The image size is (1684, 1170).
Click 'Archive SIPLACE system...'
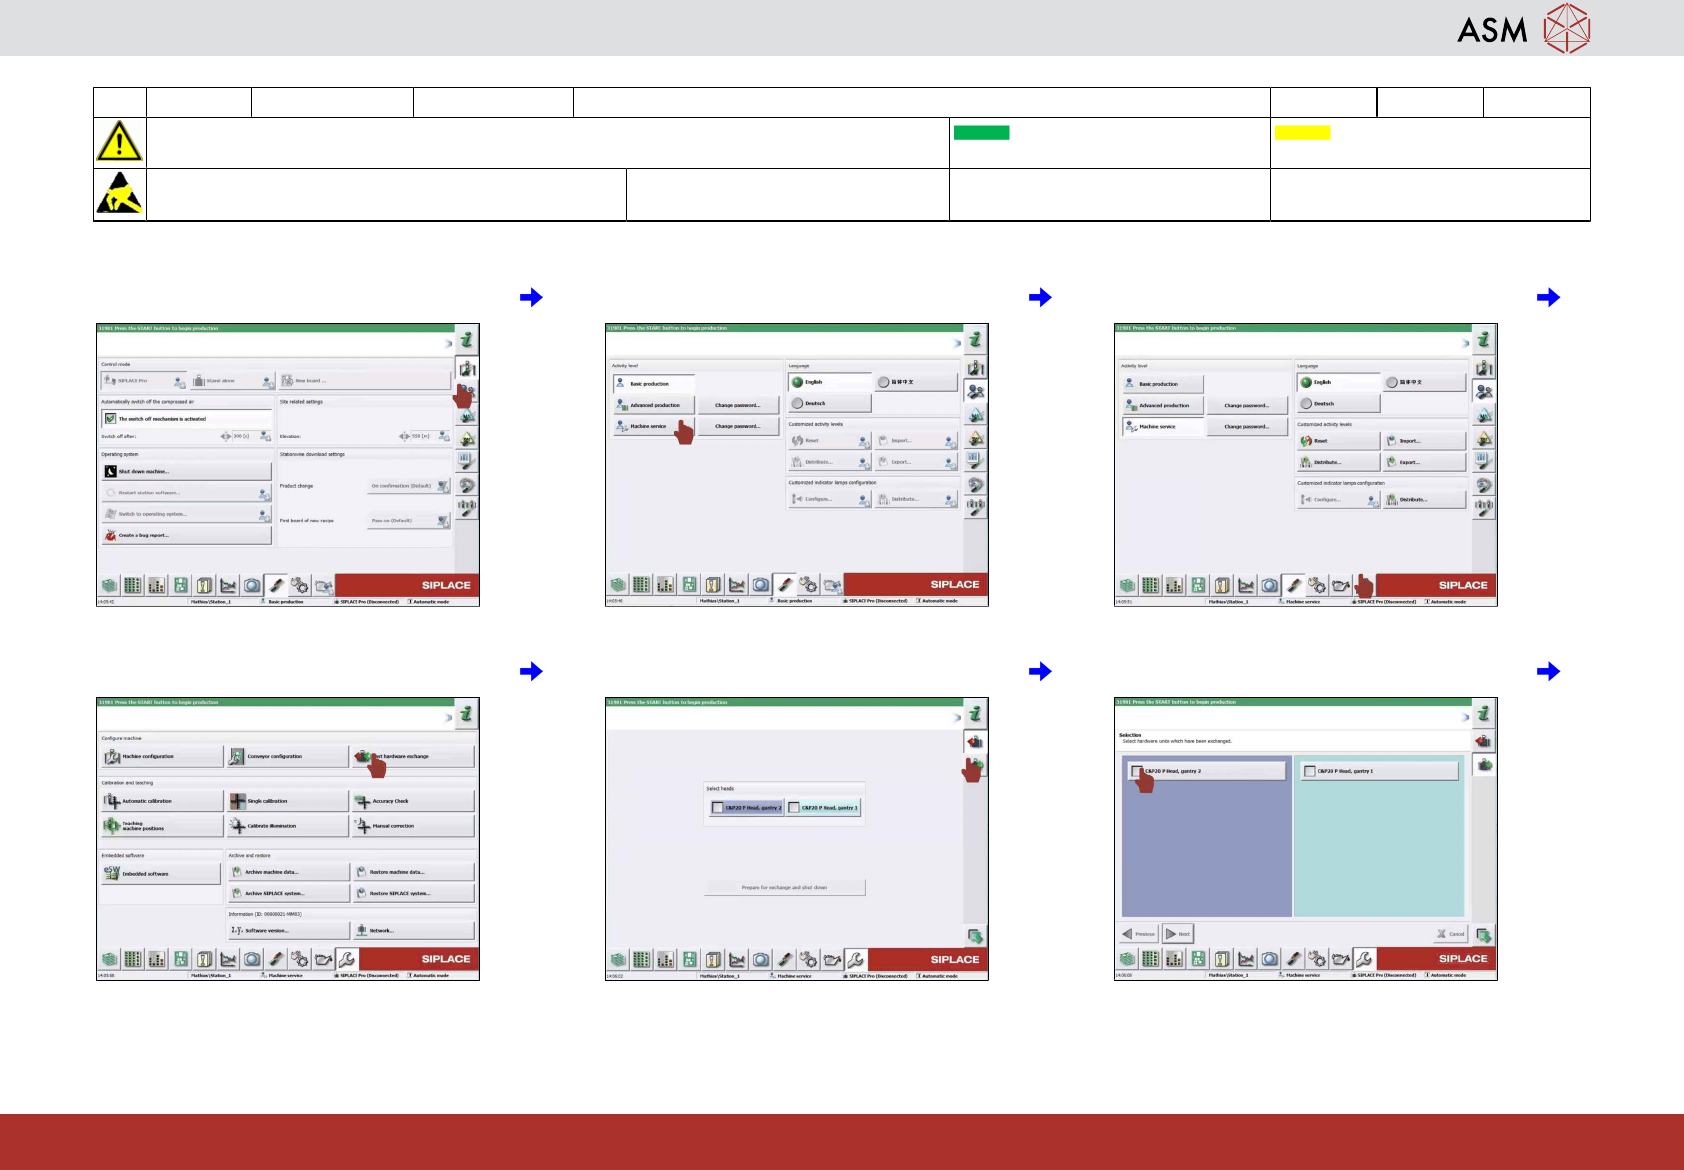click(288, 893)
